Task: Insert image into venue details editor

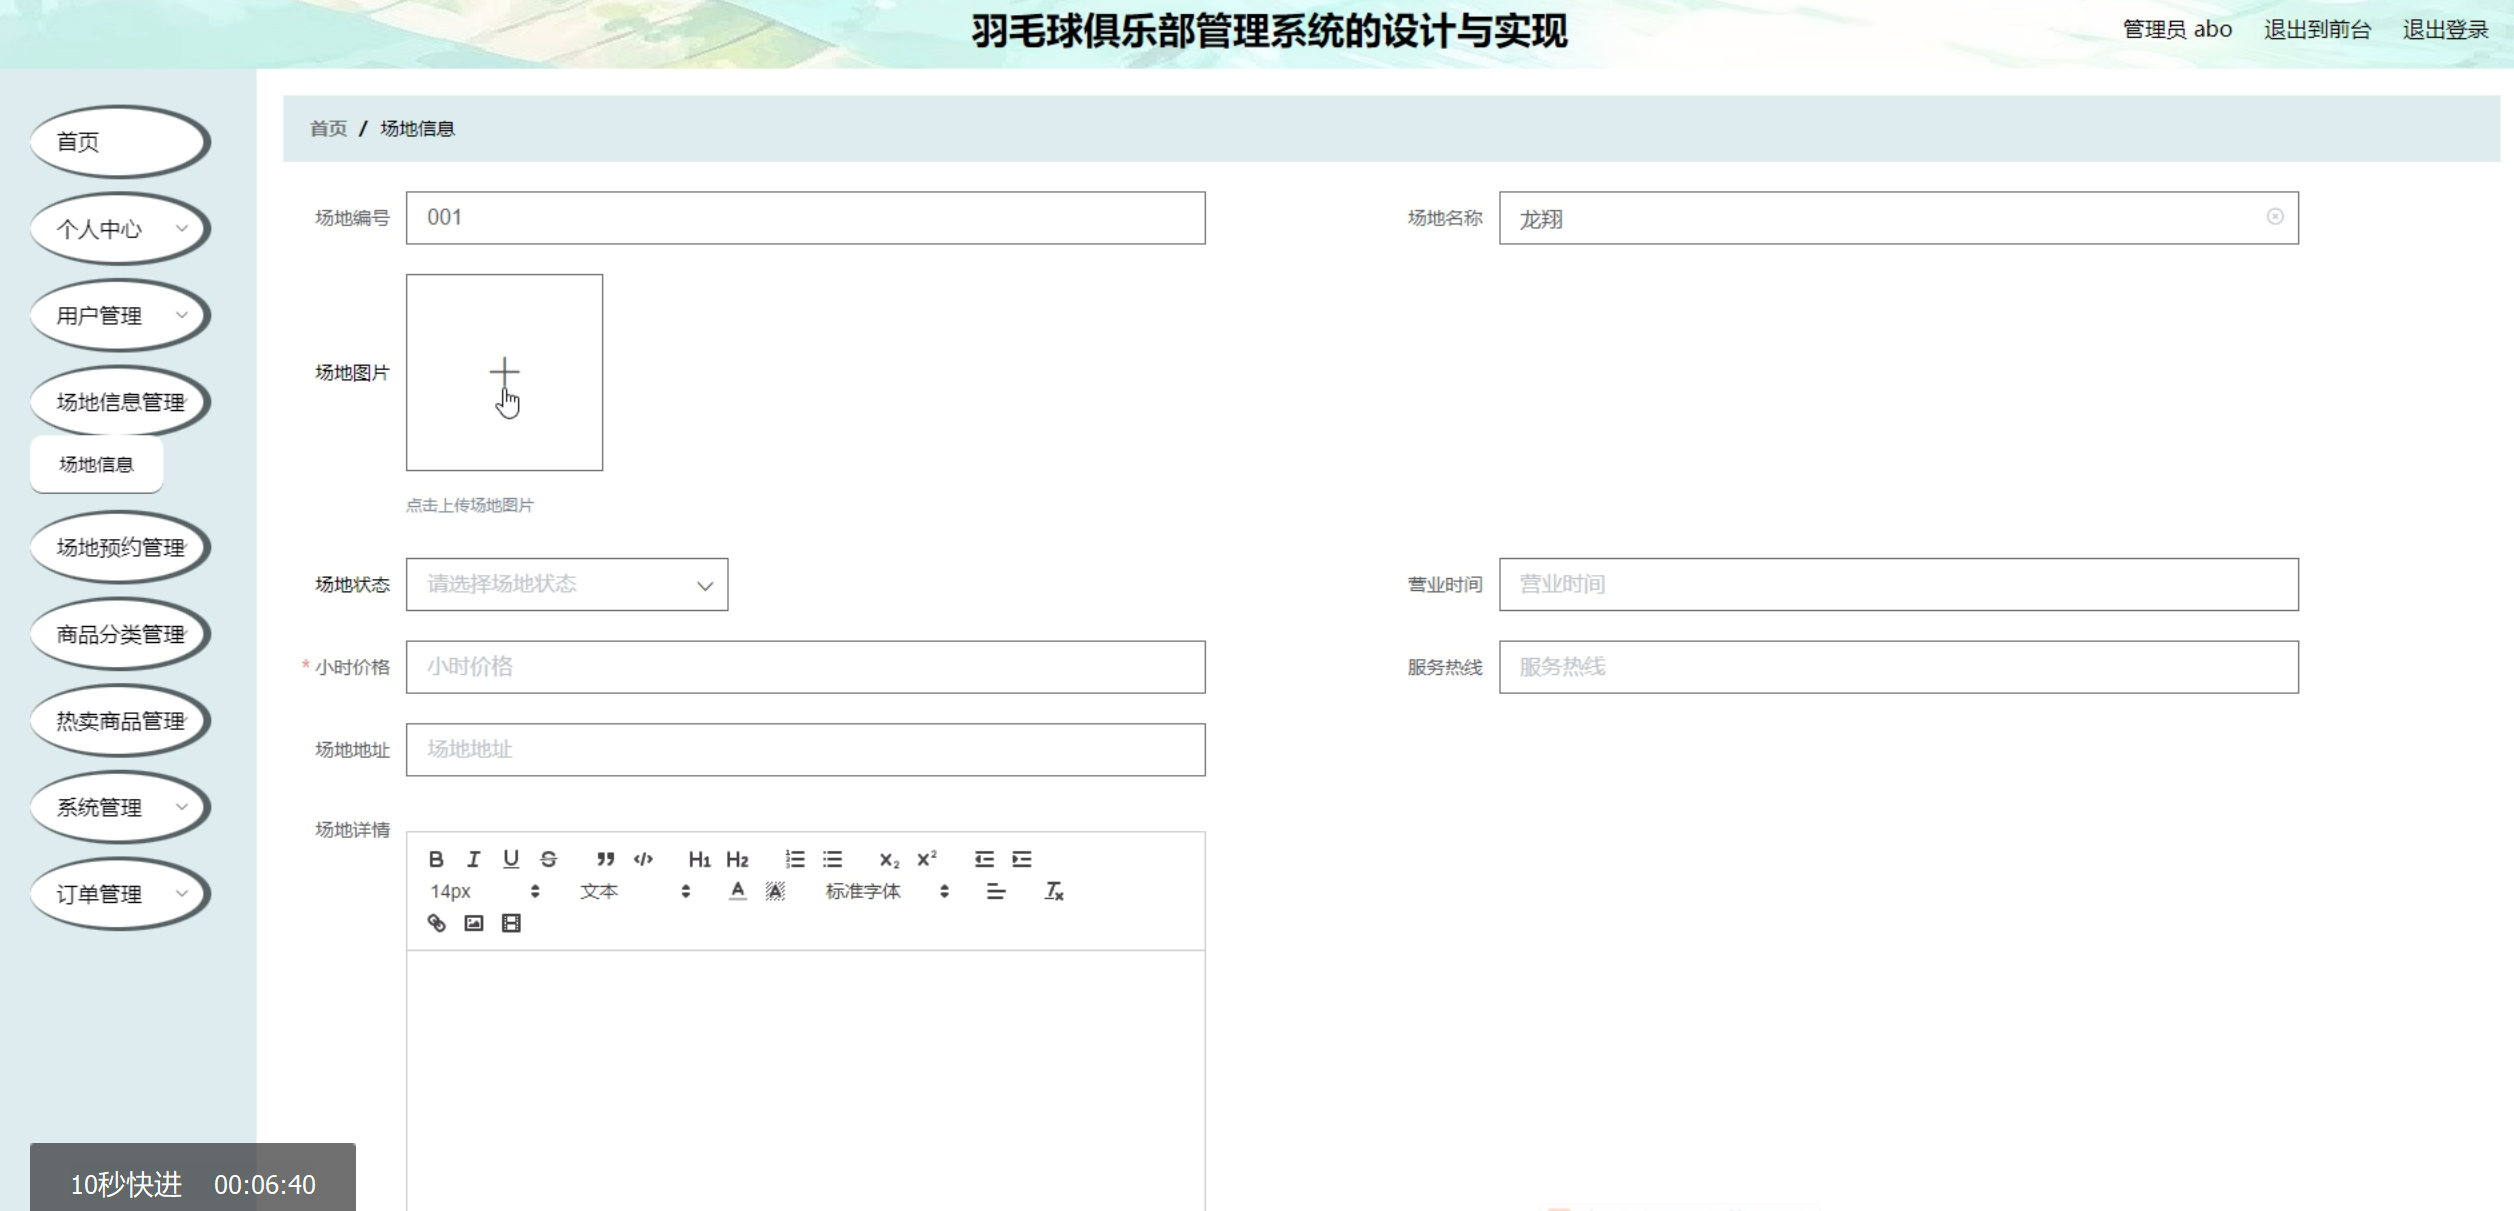Action: pyautogui.click(x=474, y=923)
